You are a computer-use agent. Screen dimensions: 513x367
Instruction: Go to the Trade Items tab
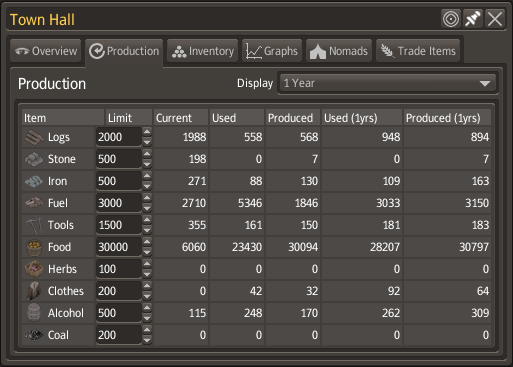(x=418, y=51)
